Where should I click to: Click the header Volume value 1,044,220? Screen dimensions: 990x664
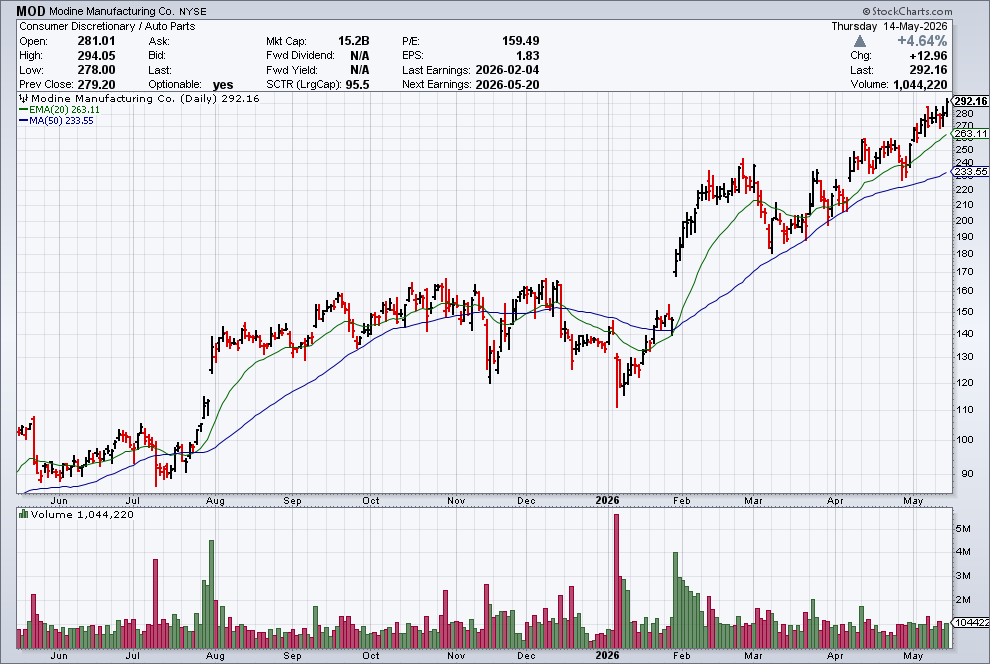(x=921, y=85)
